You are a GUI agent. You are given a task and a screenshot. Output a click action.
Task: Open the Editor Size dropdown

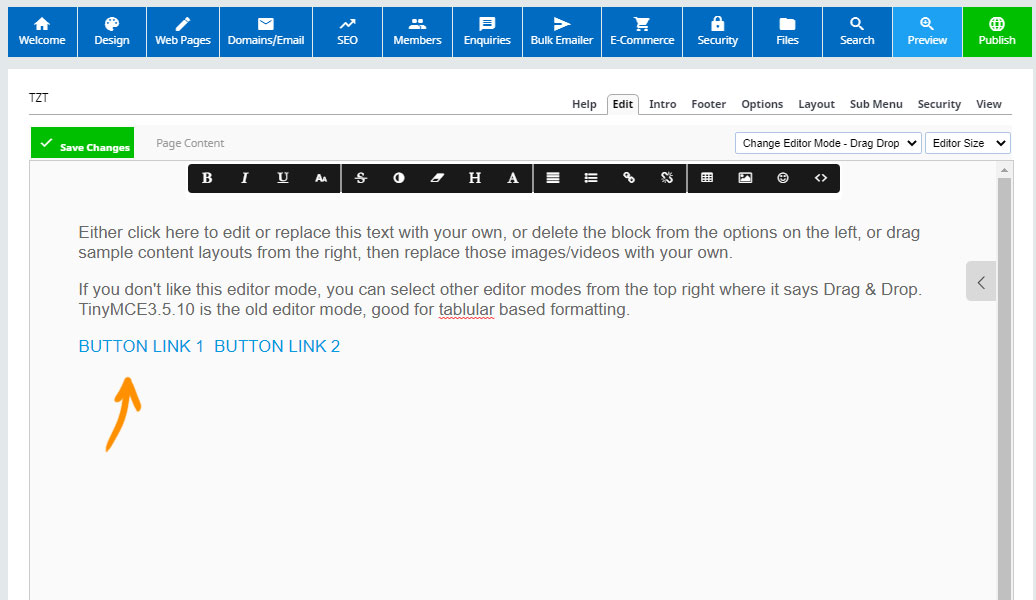(967, 143)
